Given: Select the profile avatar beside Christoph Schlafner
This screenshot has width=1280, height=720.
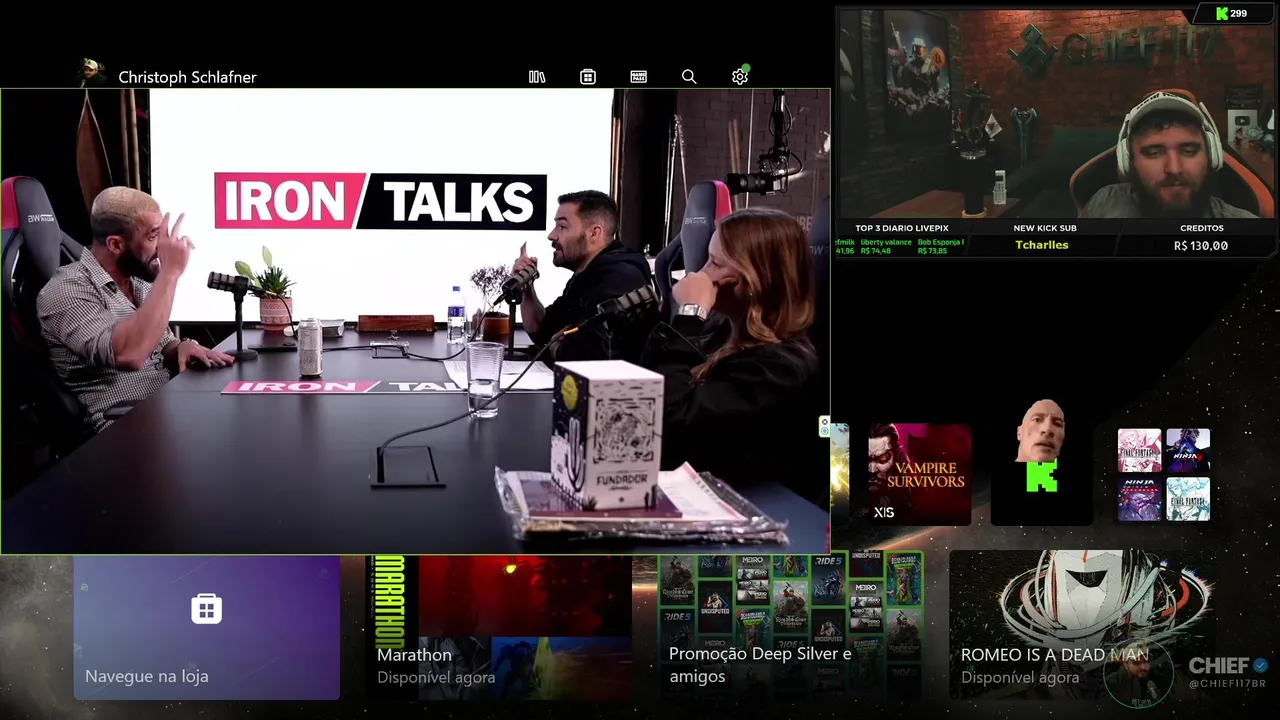Looking at the screenshot, I should 91,73.
